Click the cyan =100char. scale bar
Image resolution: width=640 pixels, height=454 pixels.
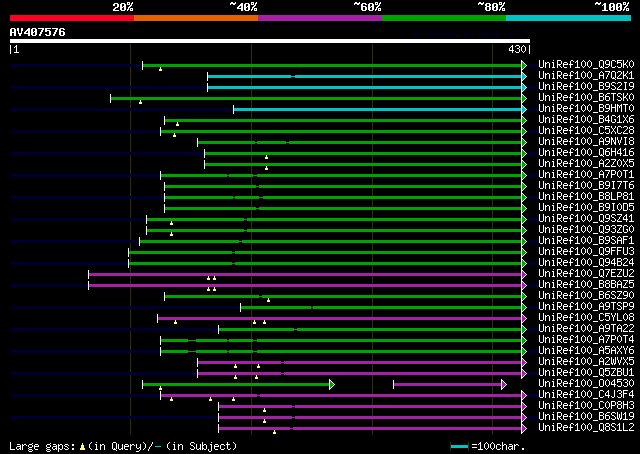460,447
